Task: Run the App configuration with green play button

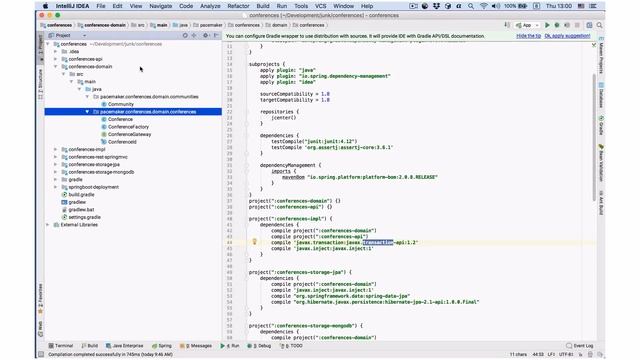Action: click(x=547, y=25)
